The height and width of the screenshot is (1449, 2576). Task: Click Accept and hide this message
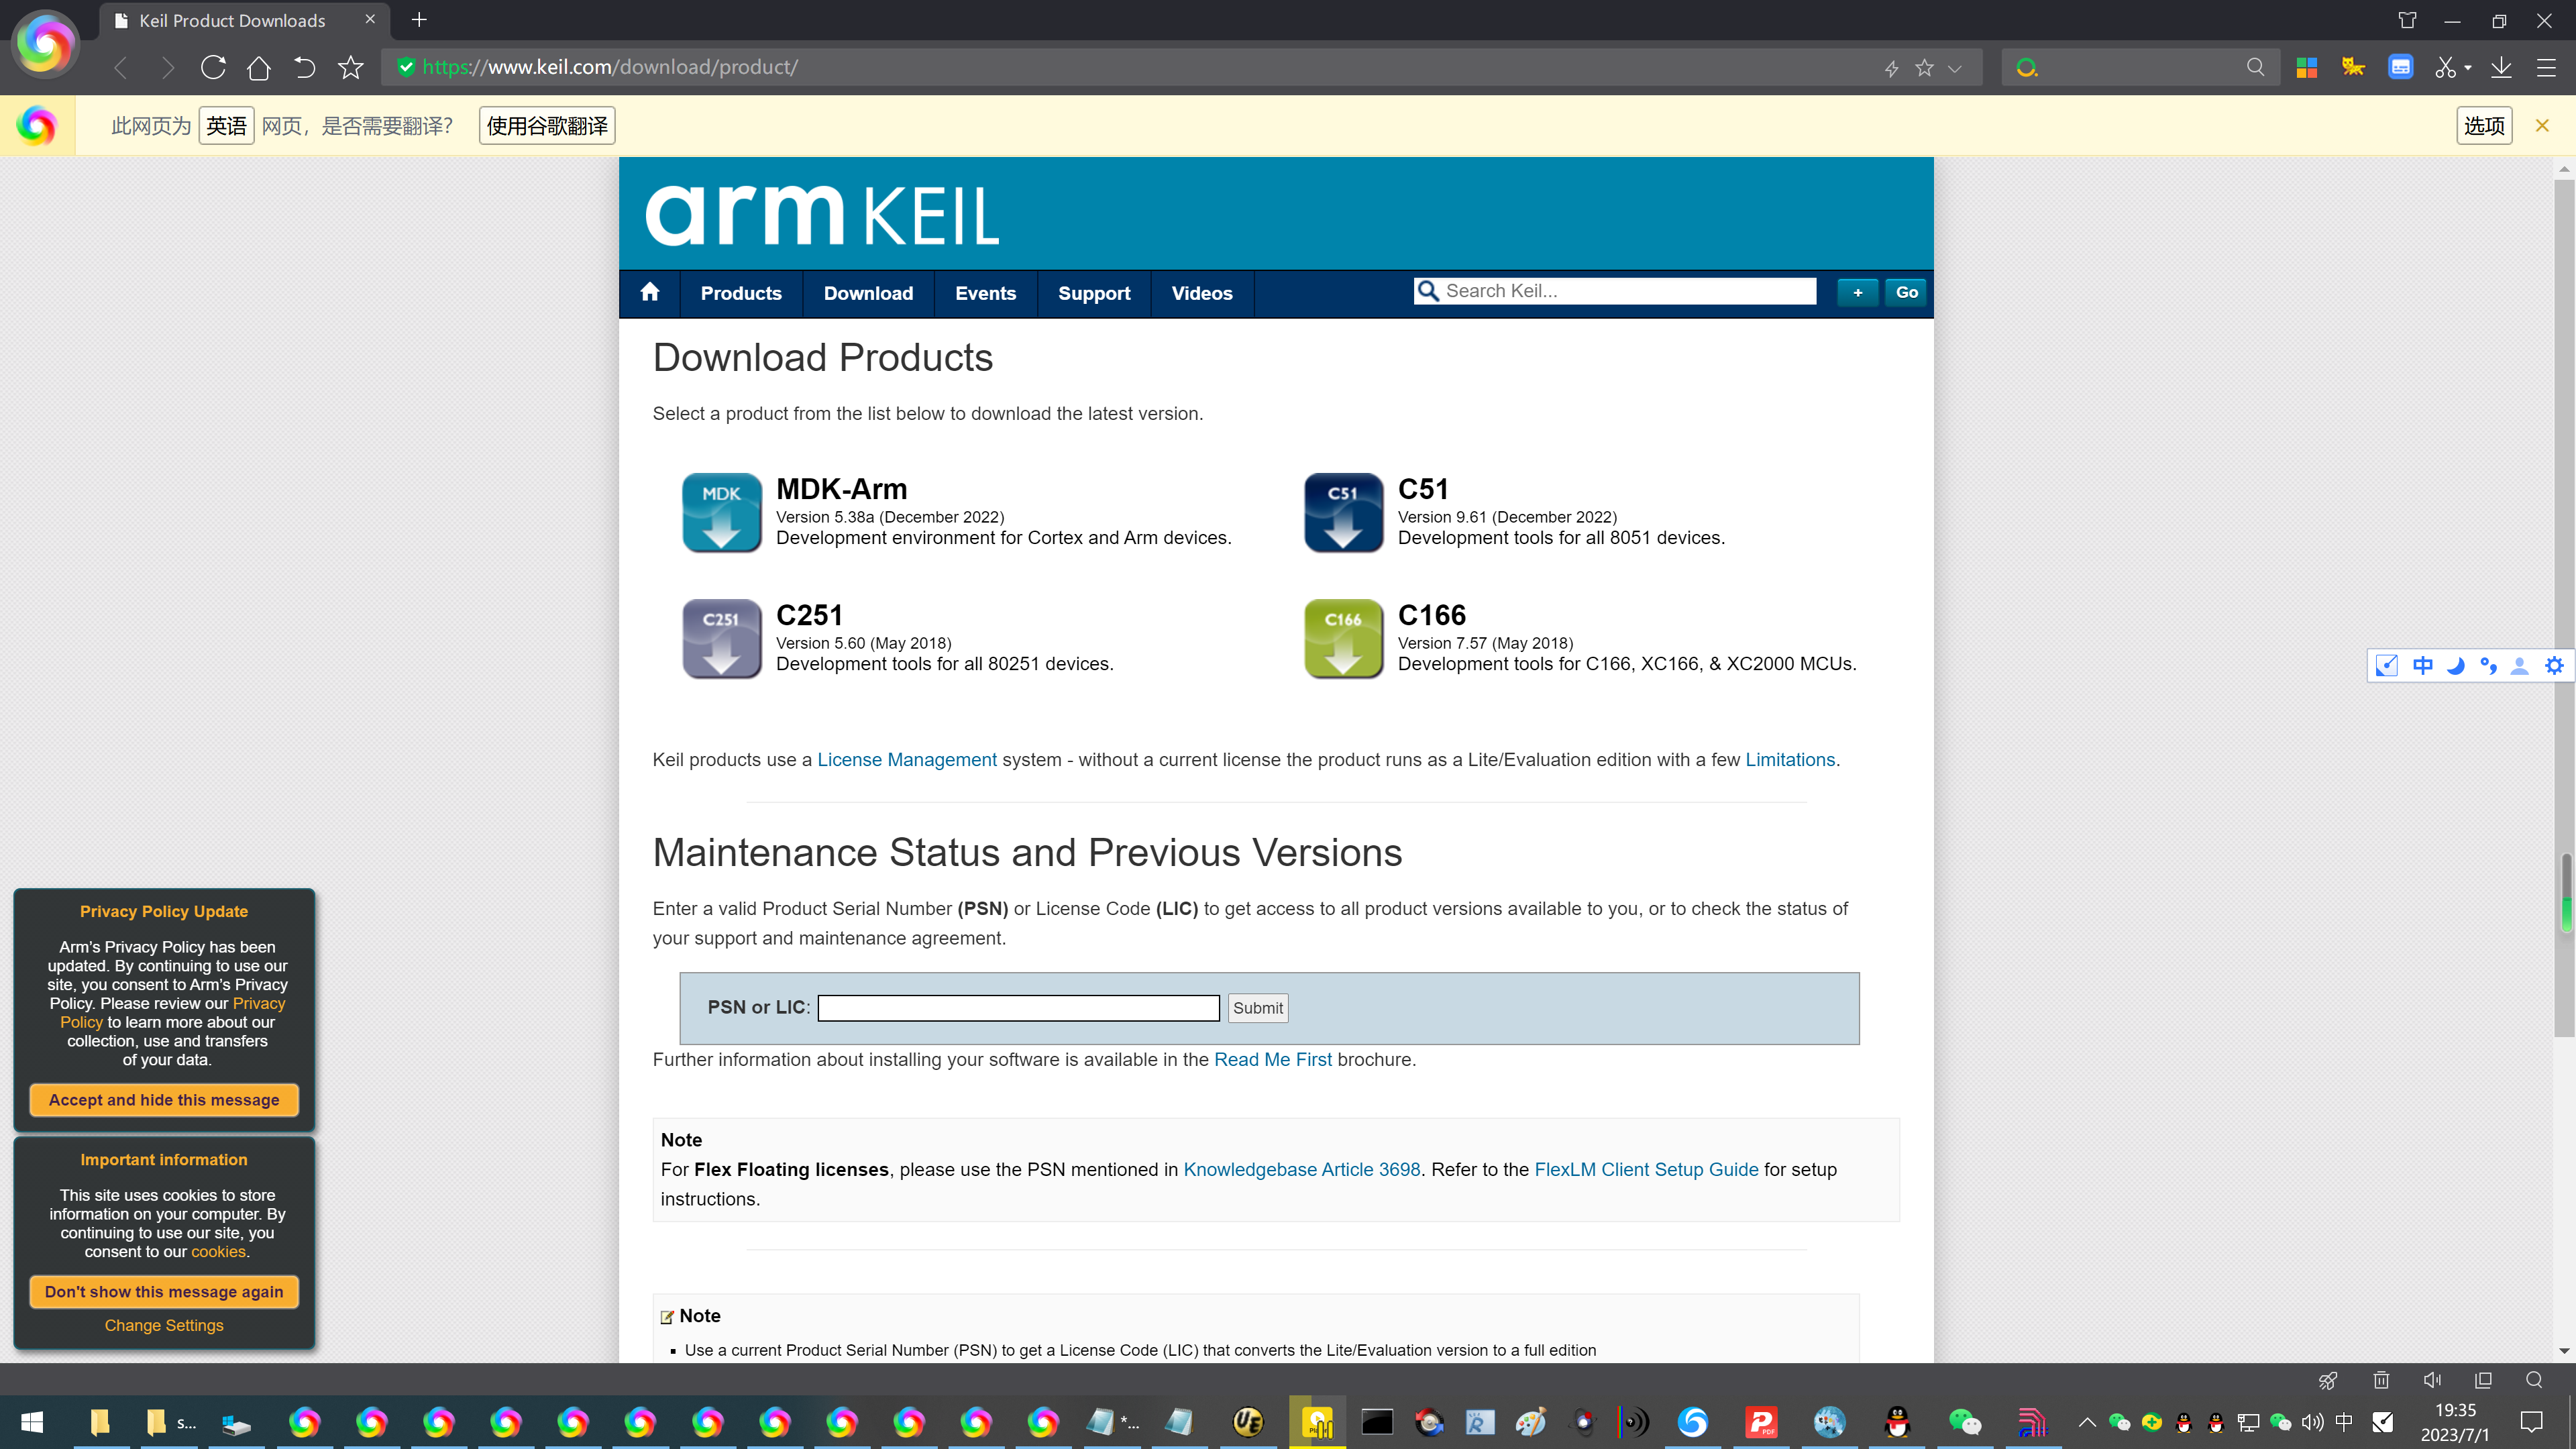click(x=164, y=1100)
